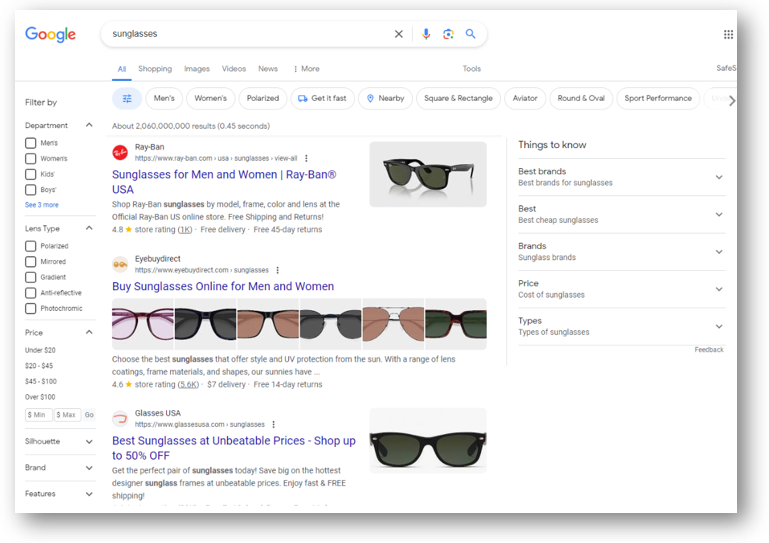Click Go to apply price range
The height and width of the screenshot is (543, 769).
89,415
